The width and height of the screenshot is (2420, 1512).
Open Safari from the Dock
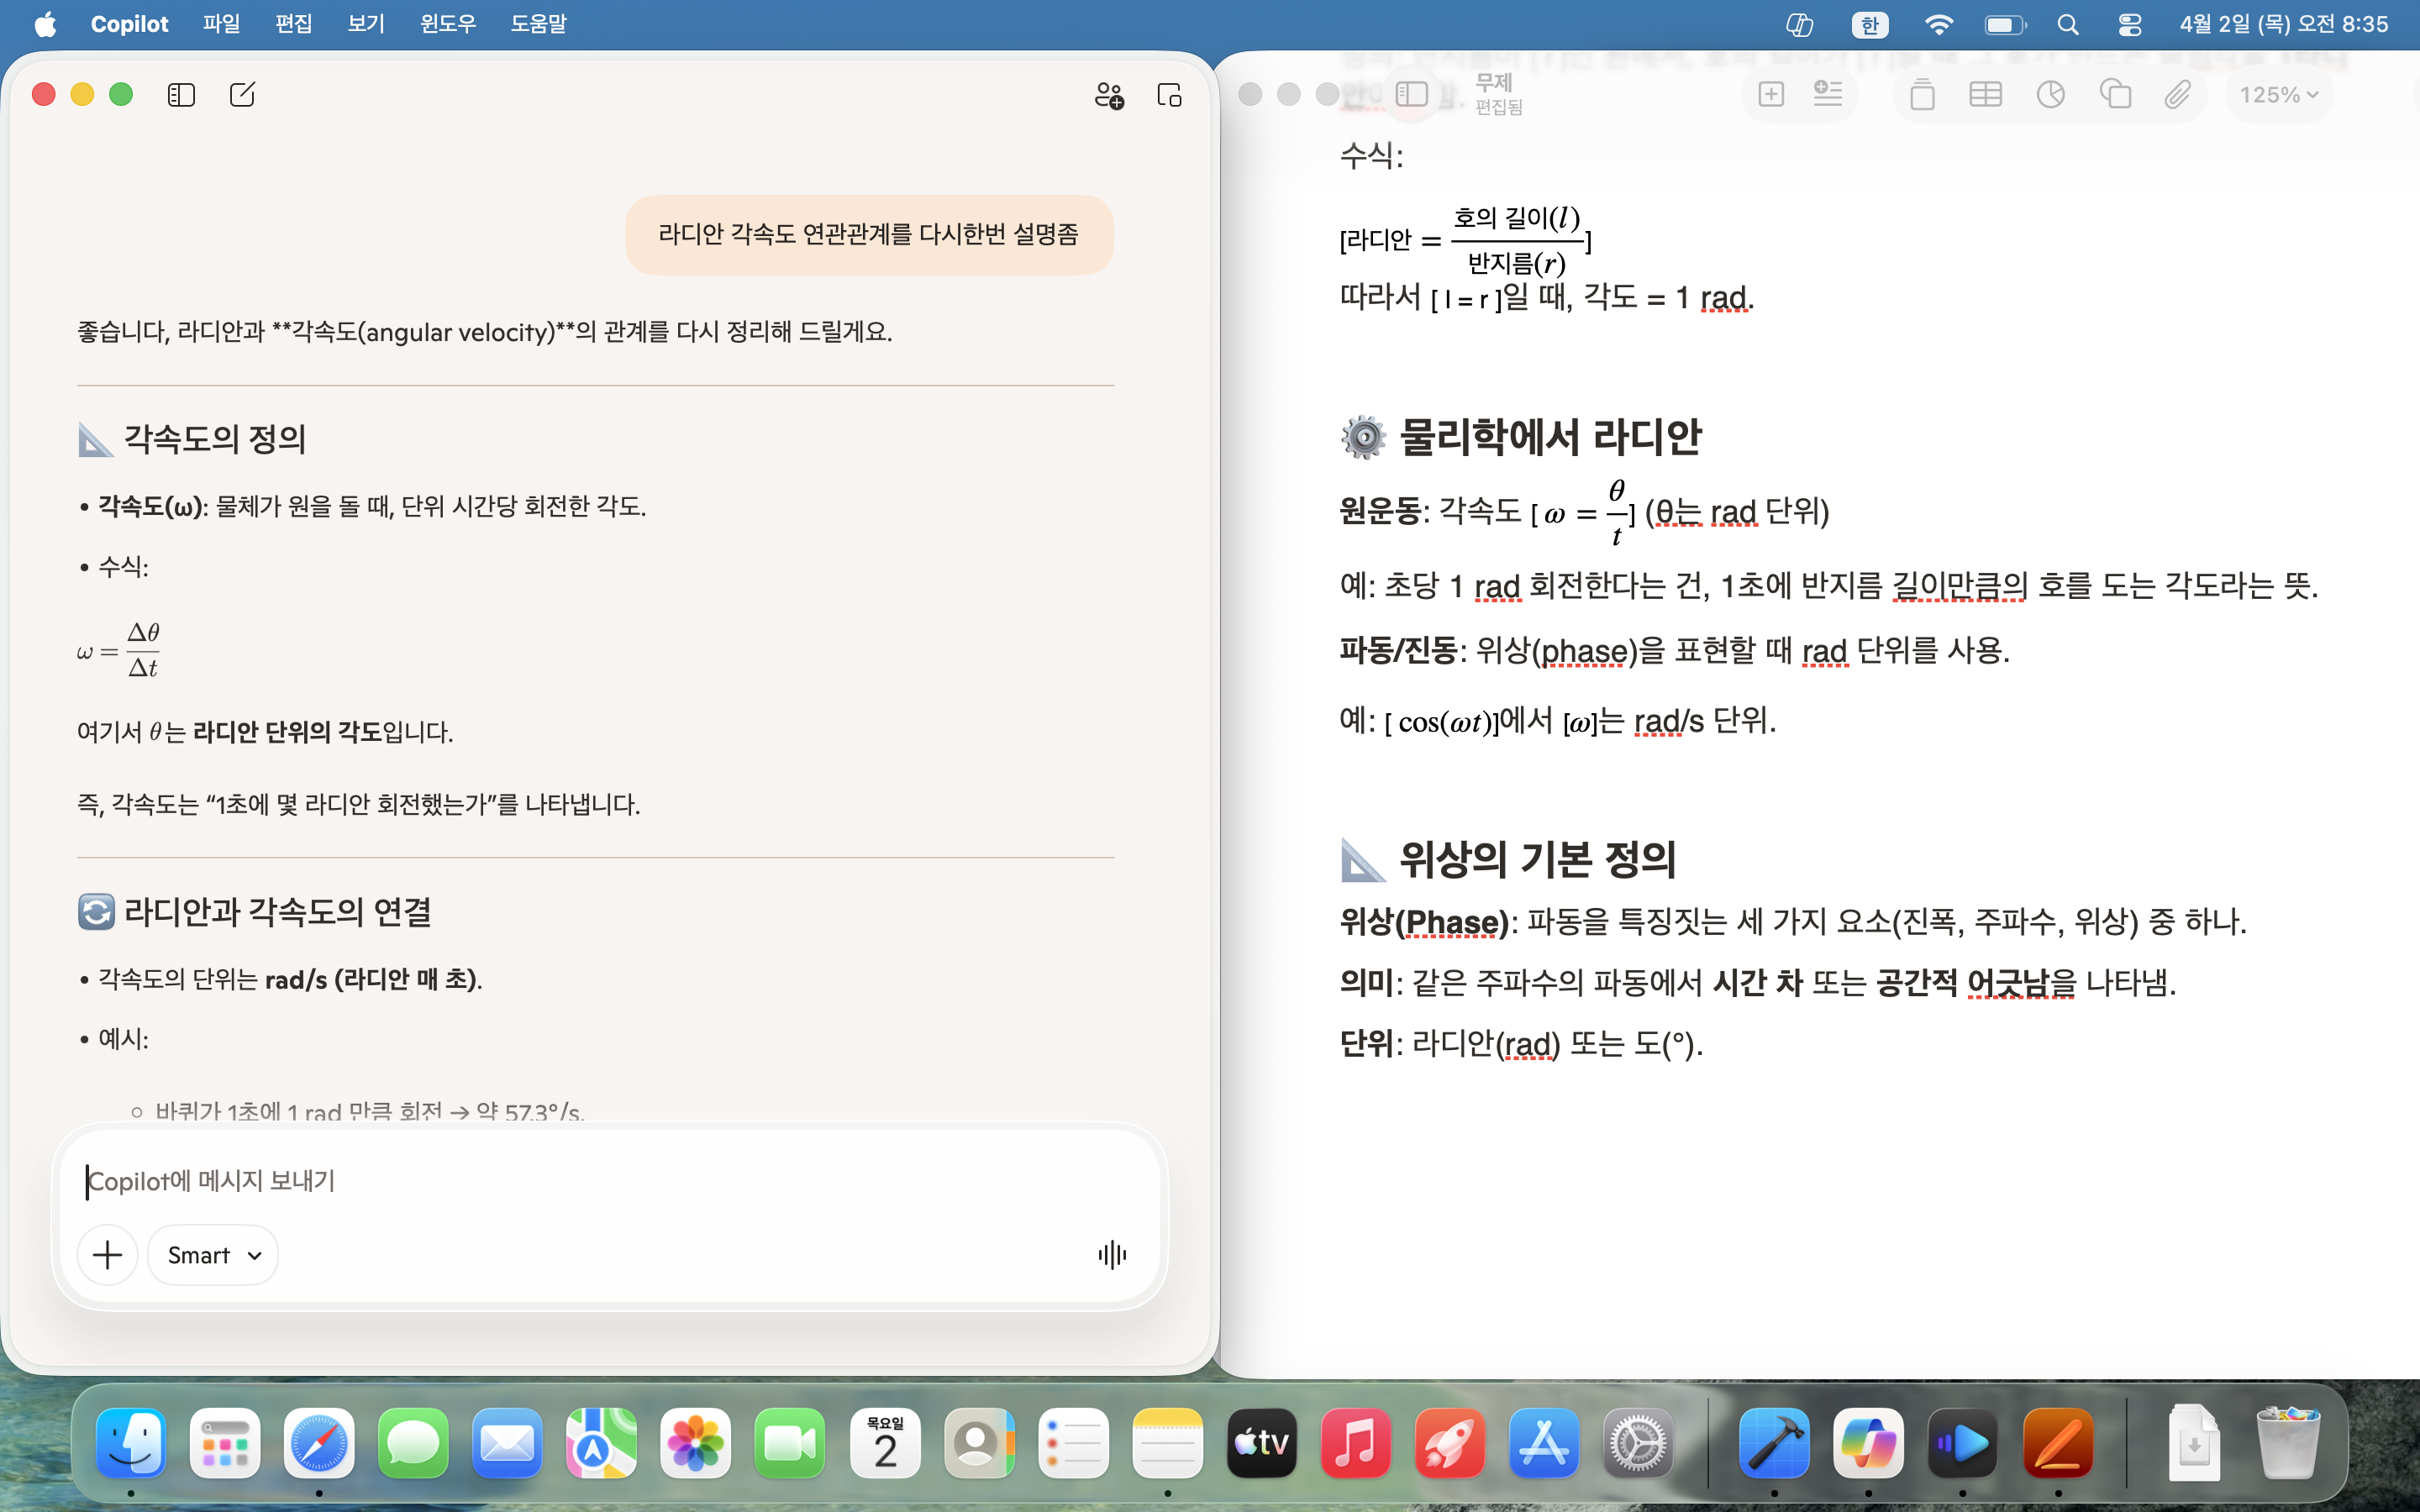318,1444
